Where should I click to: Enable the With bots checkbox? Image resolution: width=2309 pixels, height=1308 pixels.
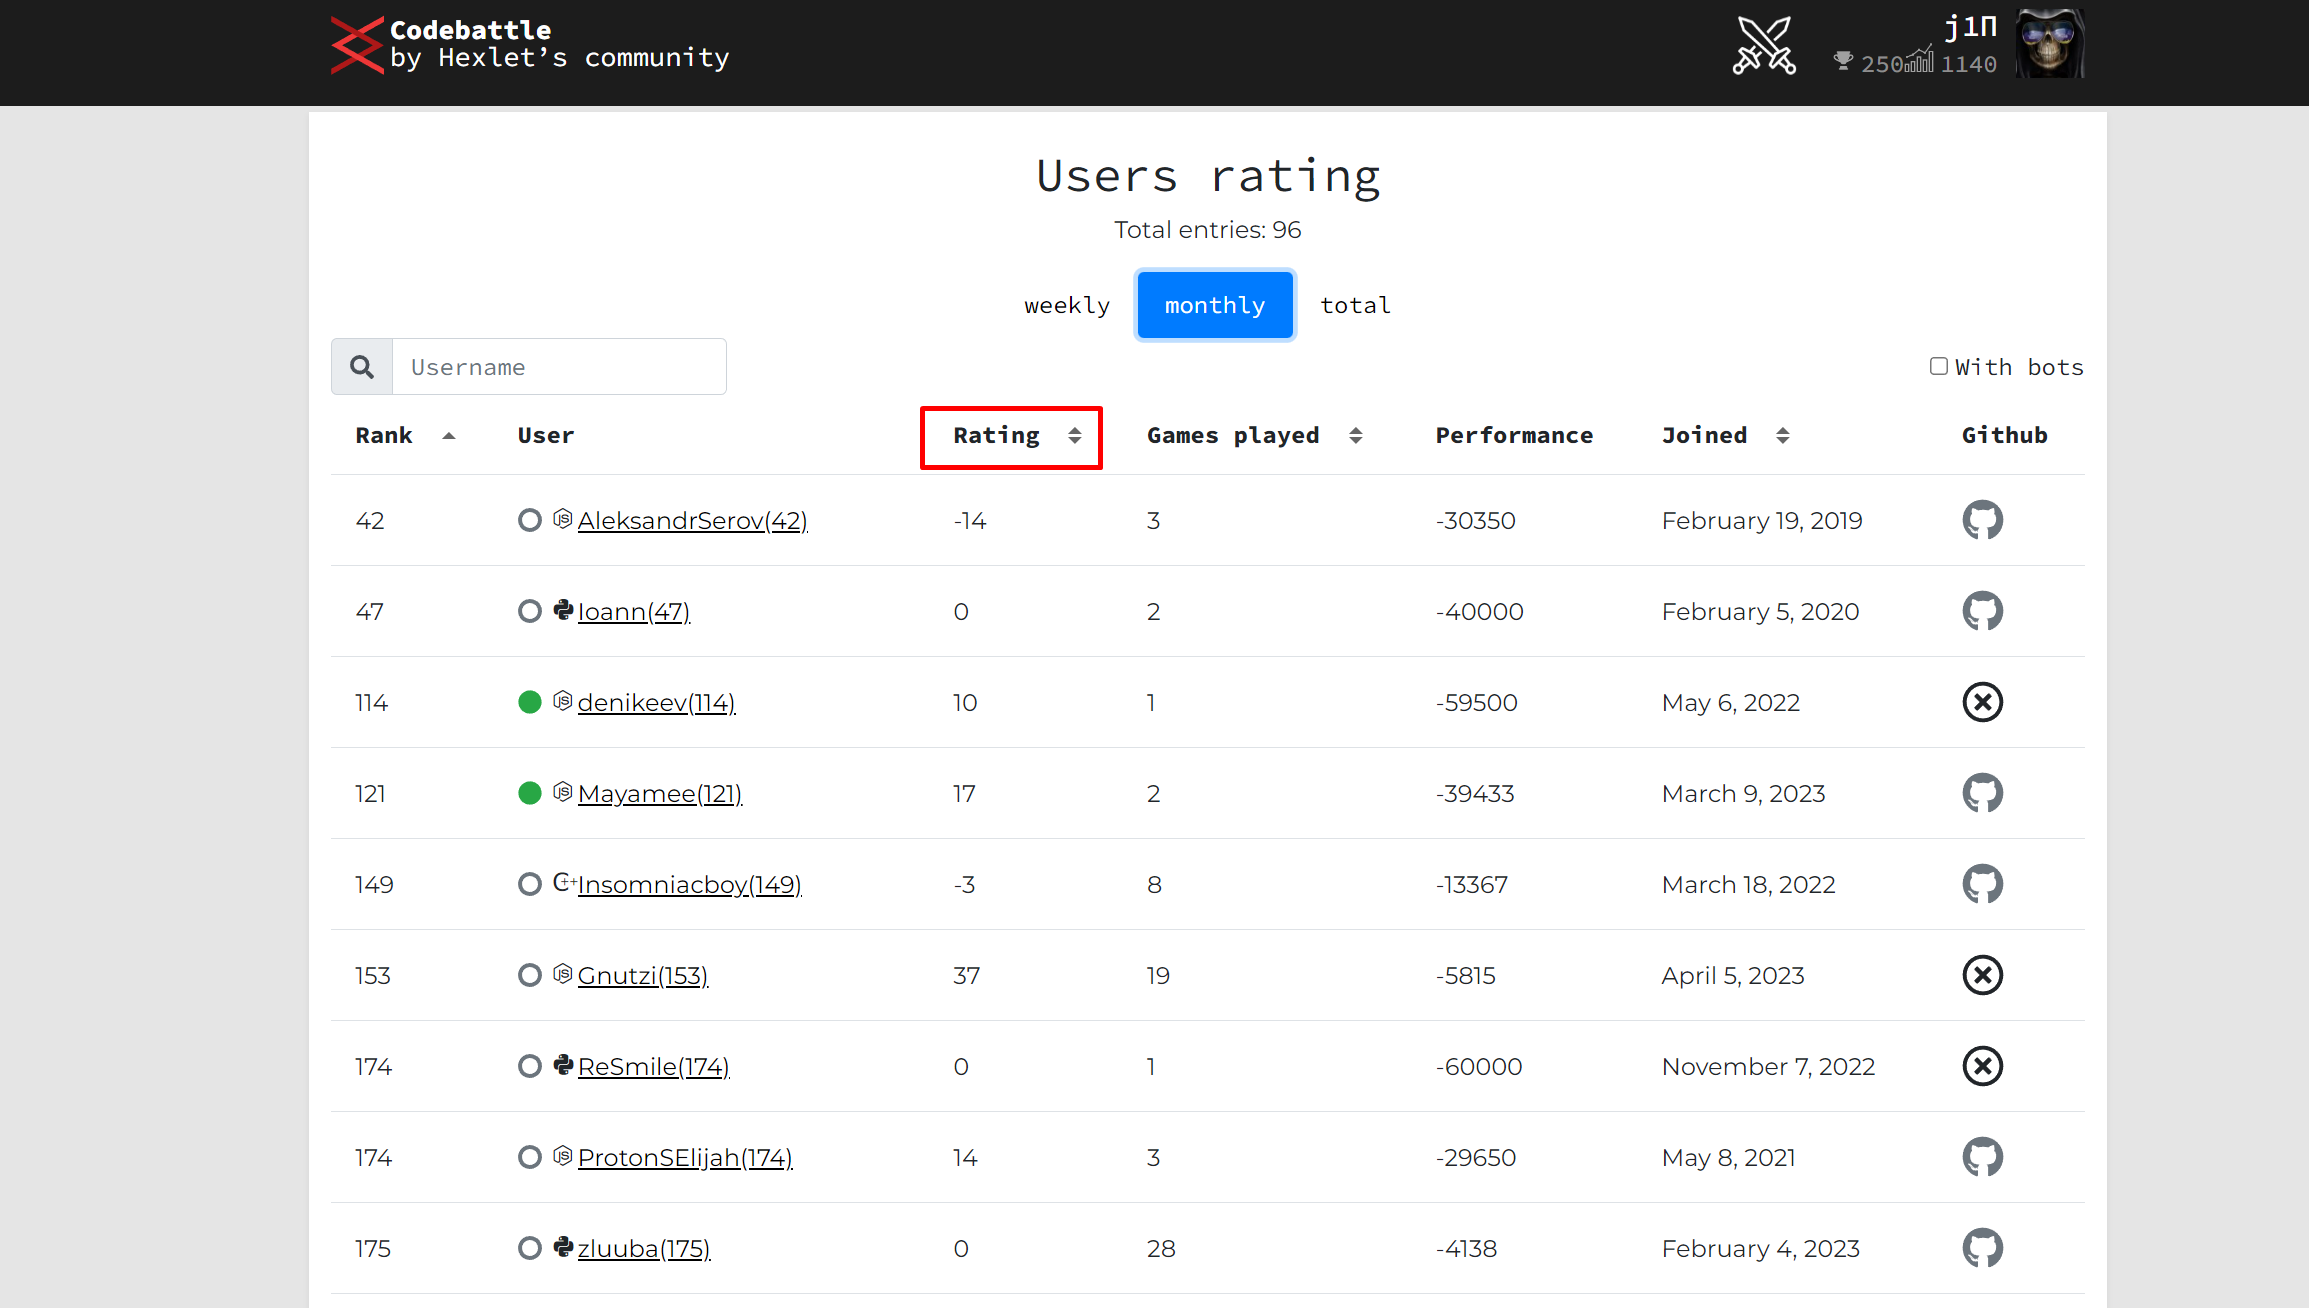[1938, 366]
